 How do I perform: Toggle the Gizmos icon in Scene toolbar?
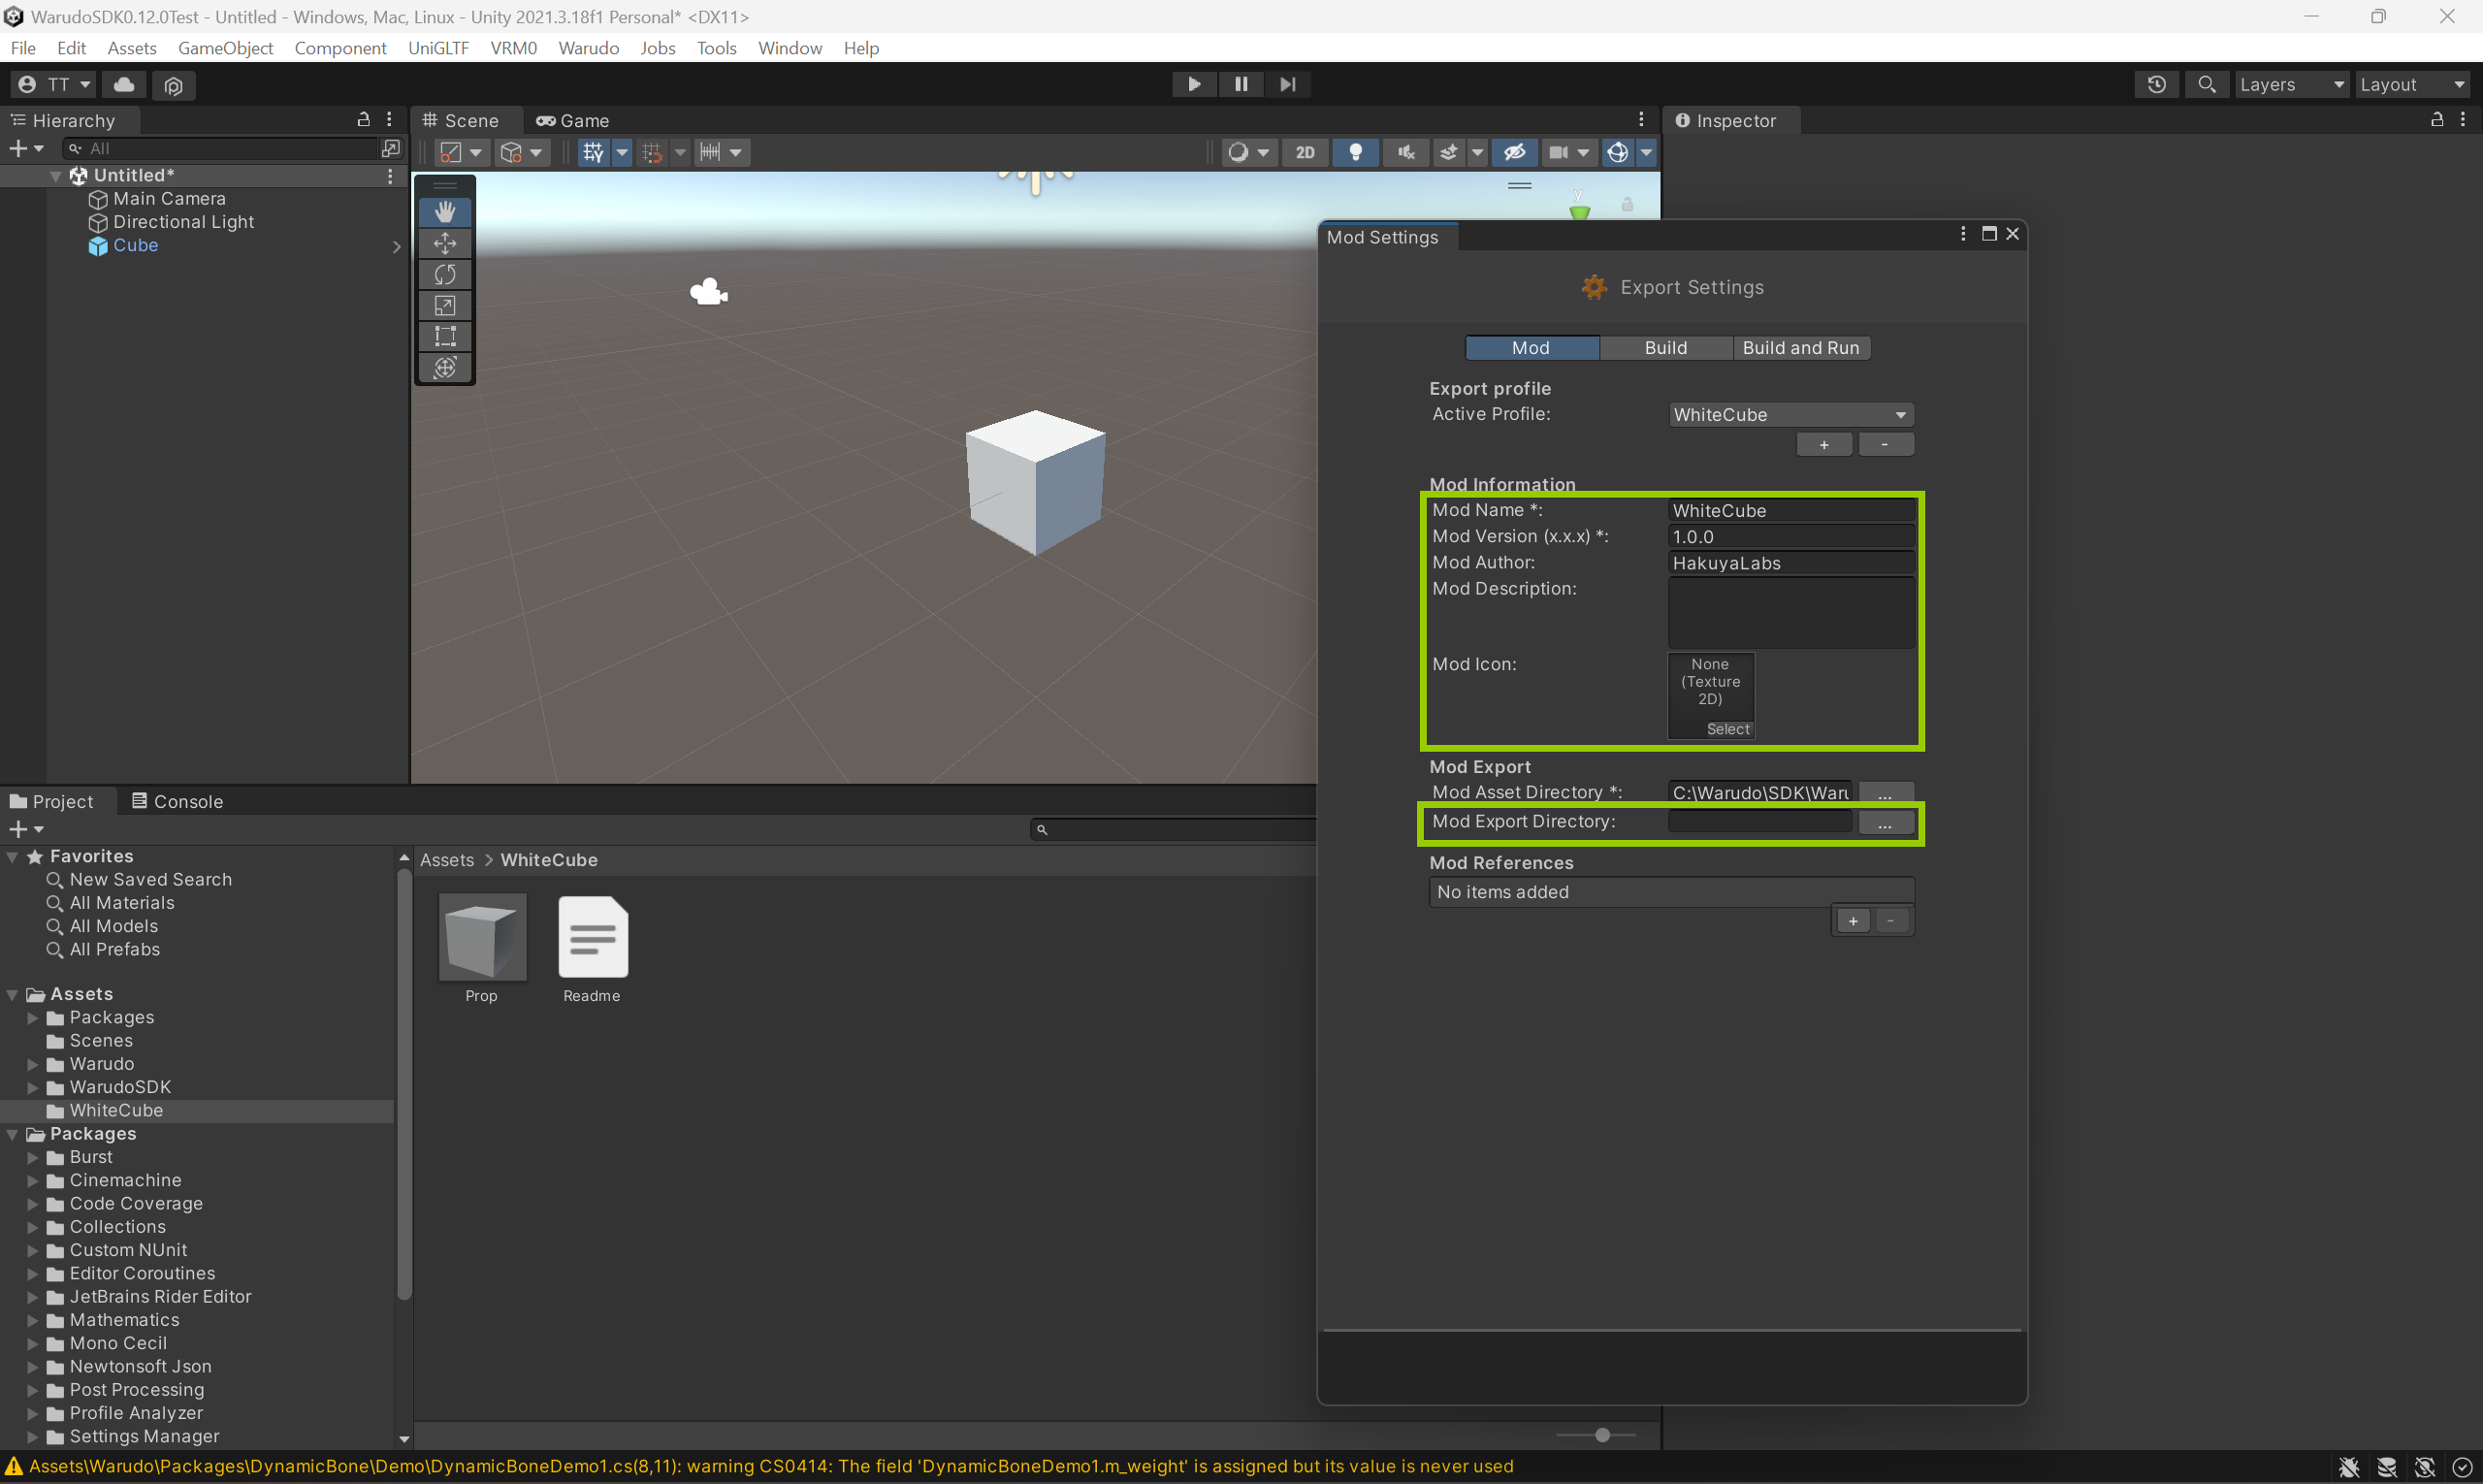[x=1618, y=152]
